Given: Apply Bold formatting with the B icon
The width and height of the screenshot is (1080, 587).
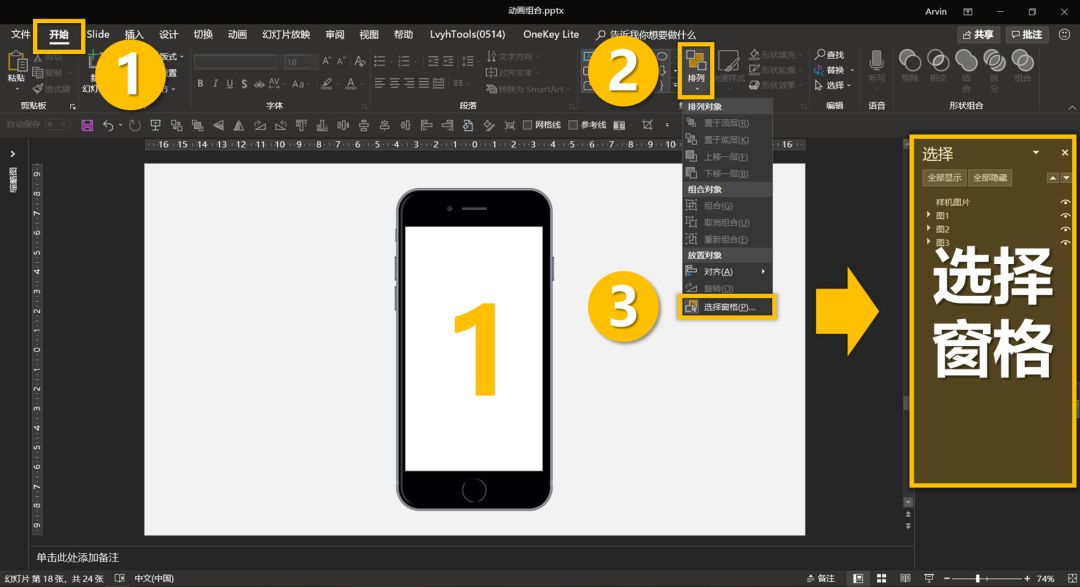Looking at the screenshot, I should (200, 84).
